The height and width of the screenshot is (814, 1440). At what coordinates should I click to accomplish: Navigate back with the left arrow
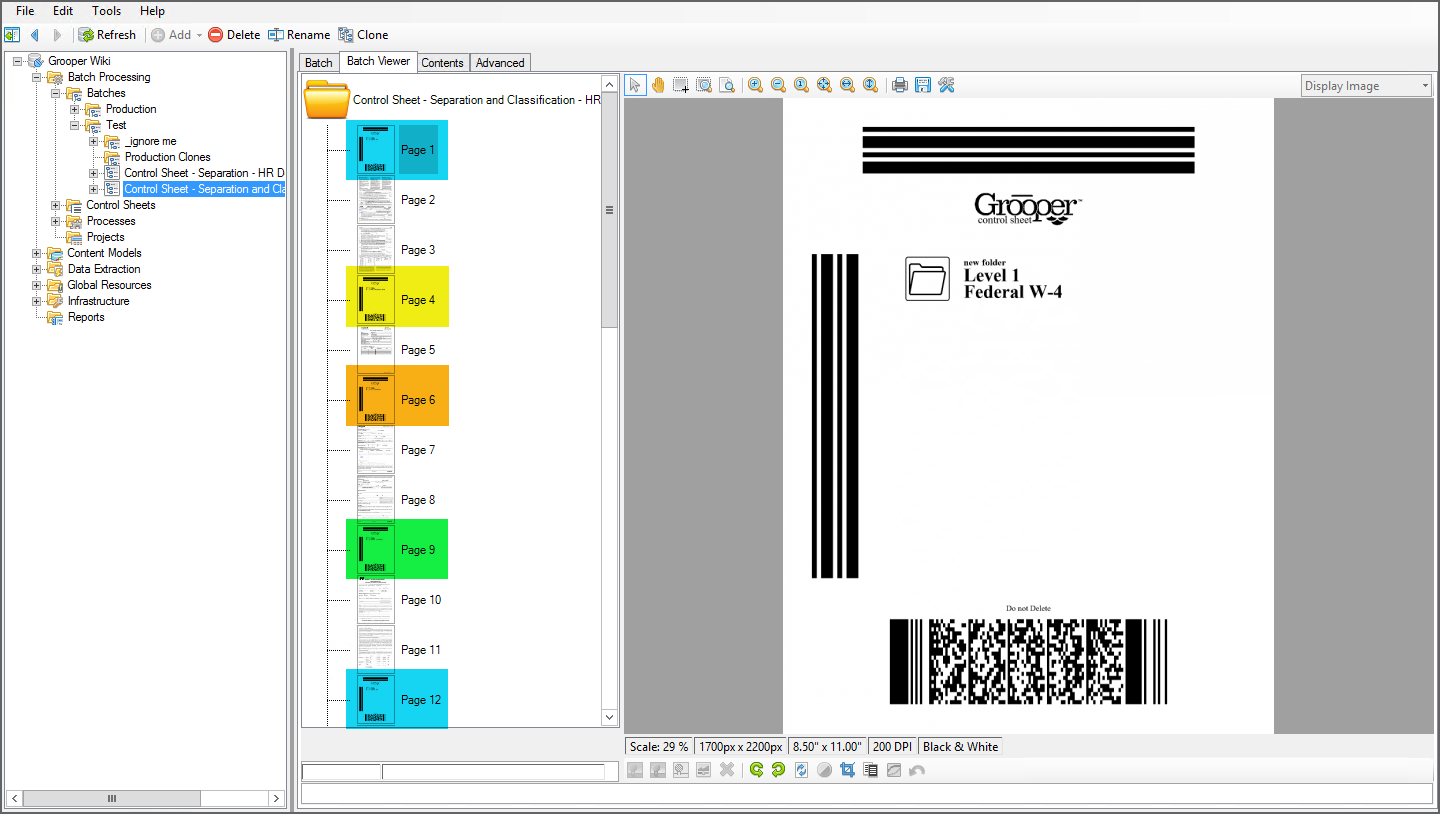click(35, 35)
